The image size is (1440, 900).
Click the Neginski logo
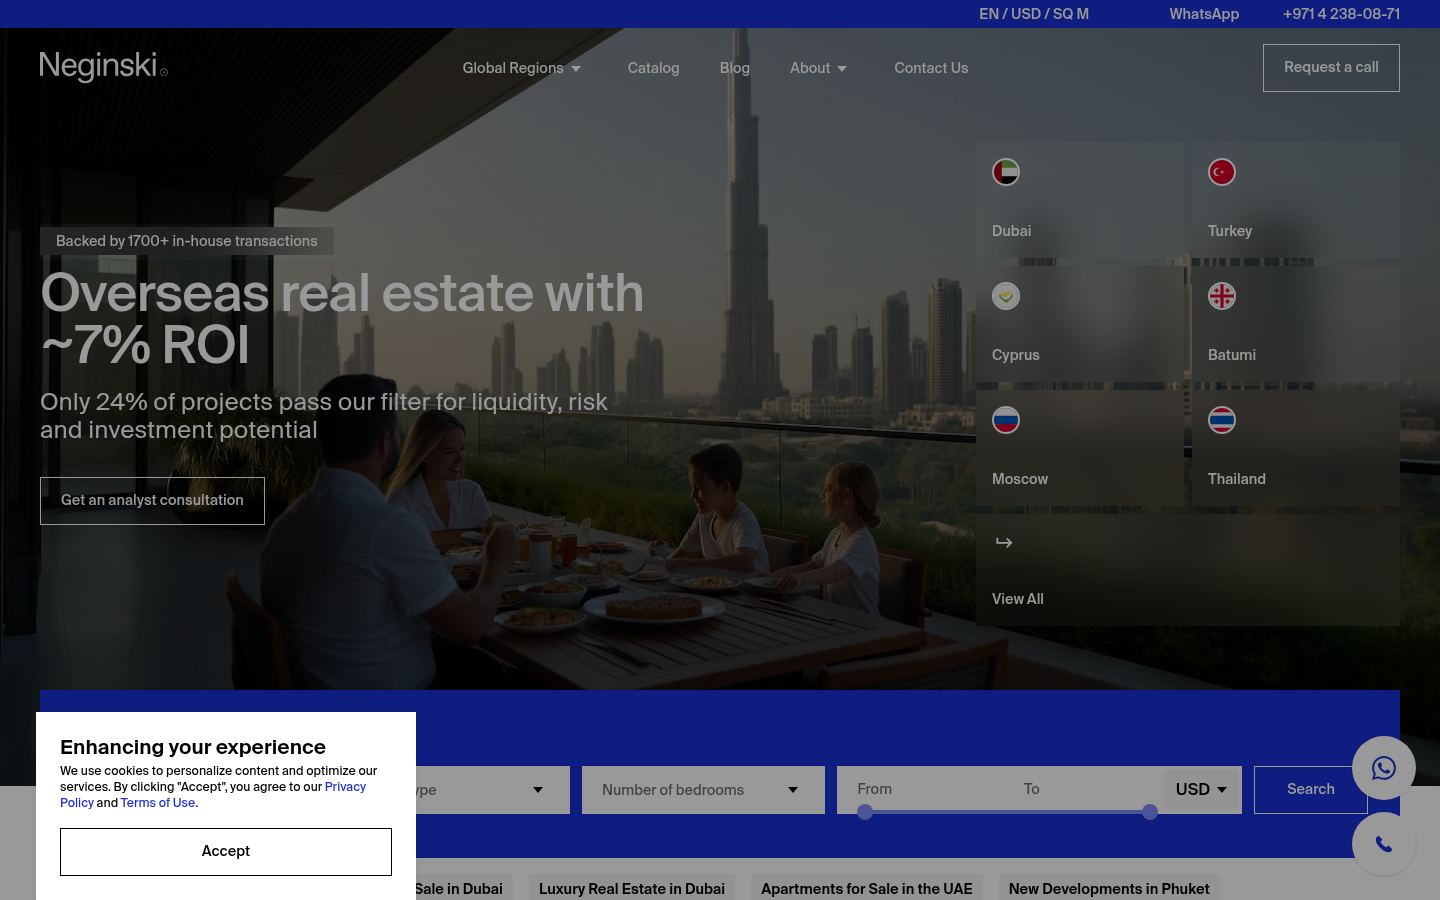click(104, 67)
